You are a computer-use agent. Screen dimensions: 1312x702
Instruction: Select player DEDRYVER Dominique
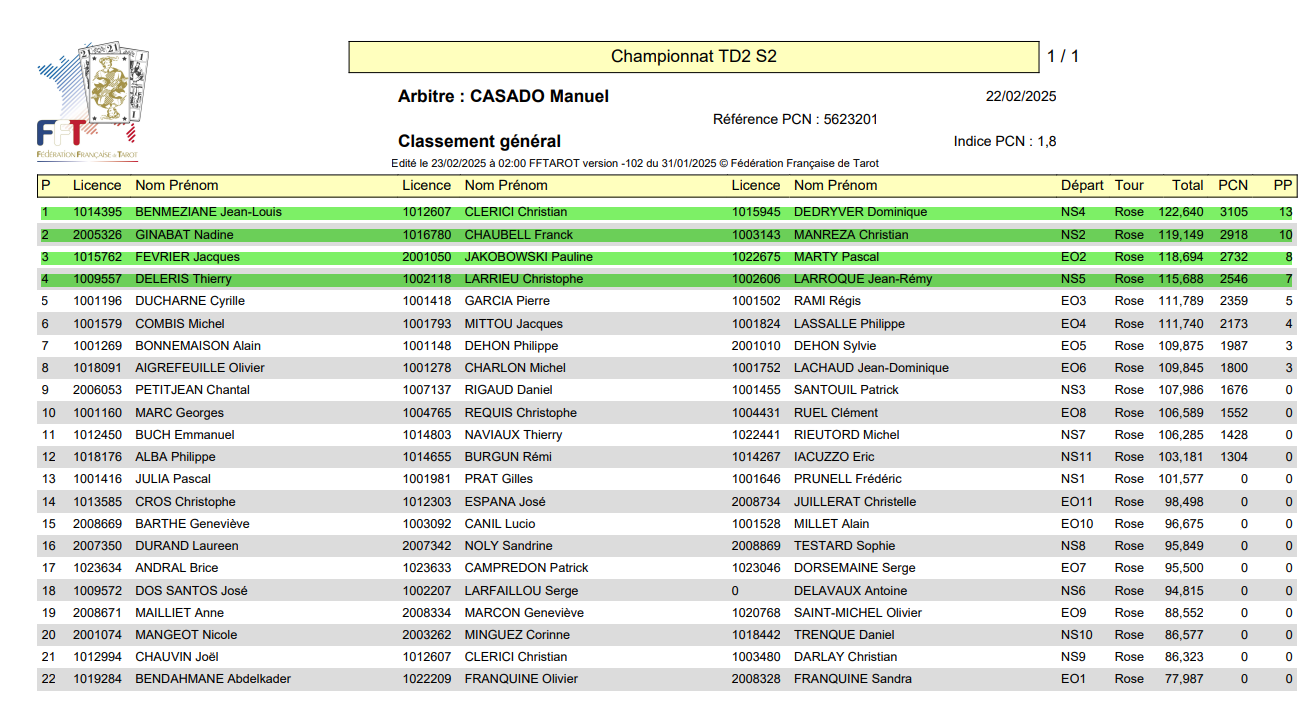[860, 212]
